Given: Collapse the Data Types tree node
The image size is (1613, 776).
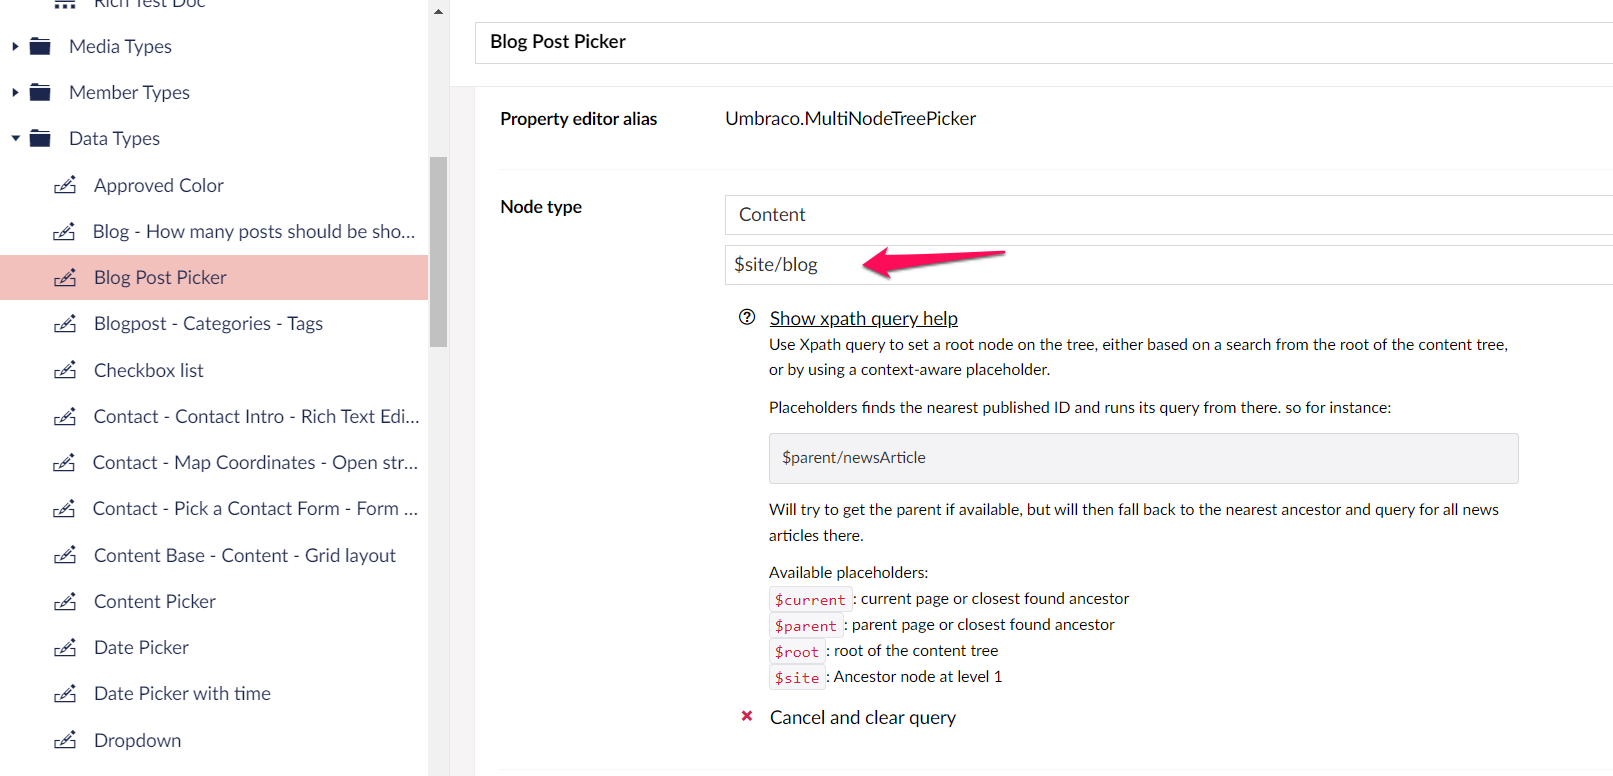Looking at the screenshot, I should pos(15,139).
